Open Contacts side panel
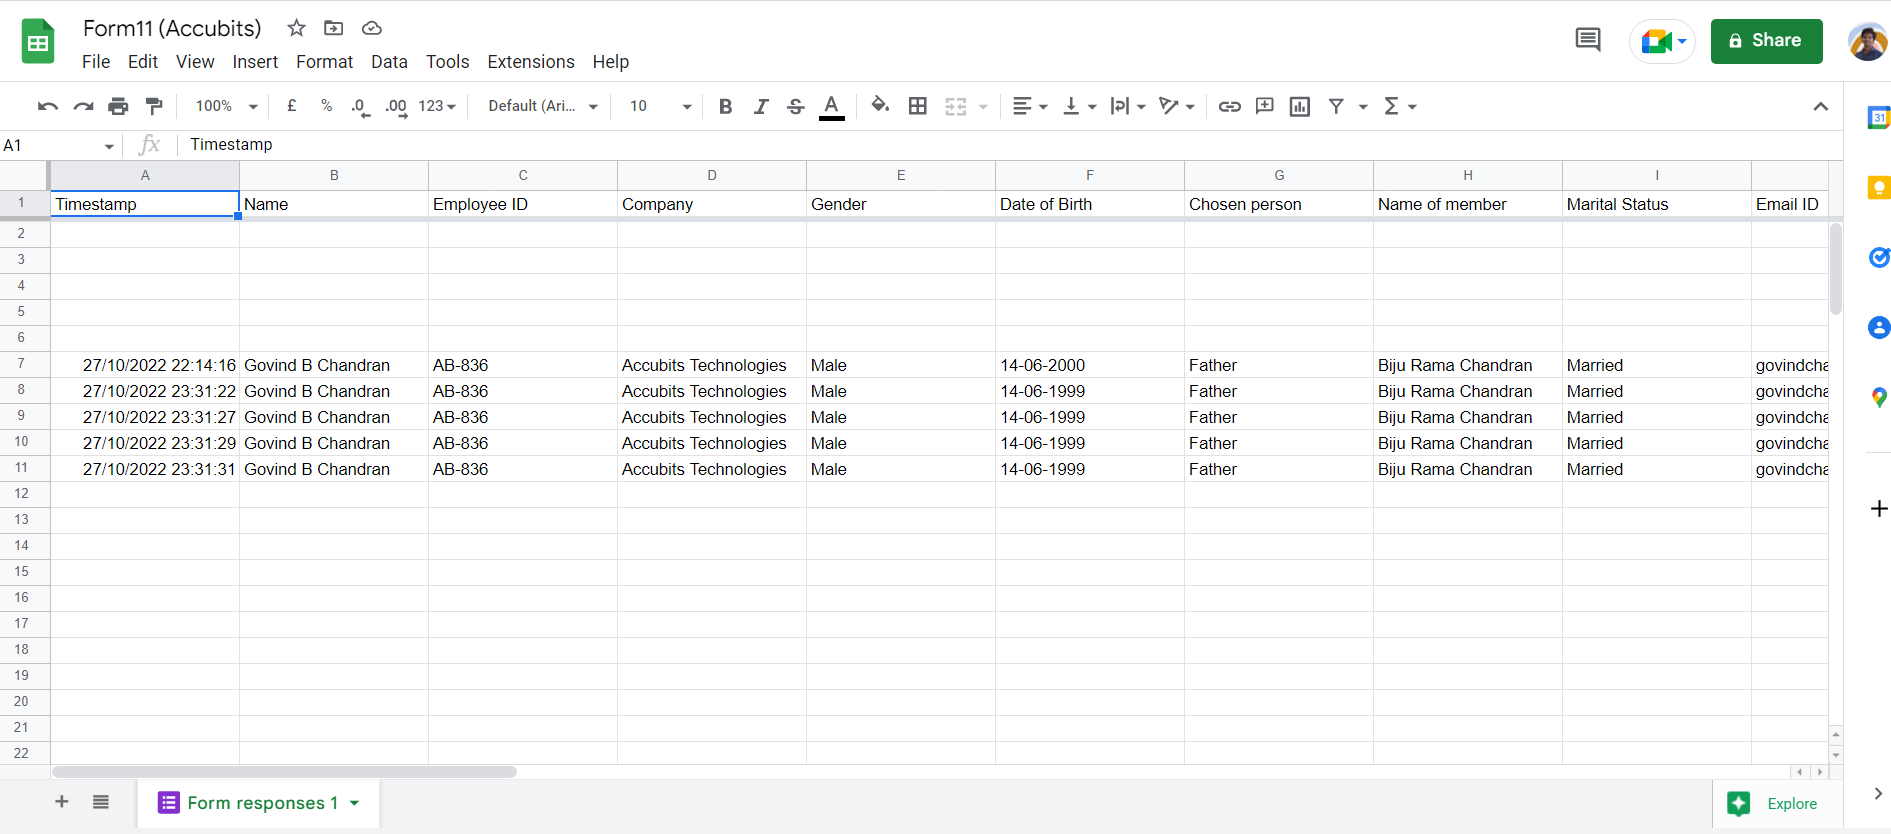1891x834 pixels. click(1878, 327)
